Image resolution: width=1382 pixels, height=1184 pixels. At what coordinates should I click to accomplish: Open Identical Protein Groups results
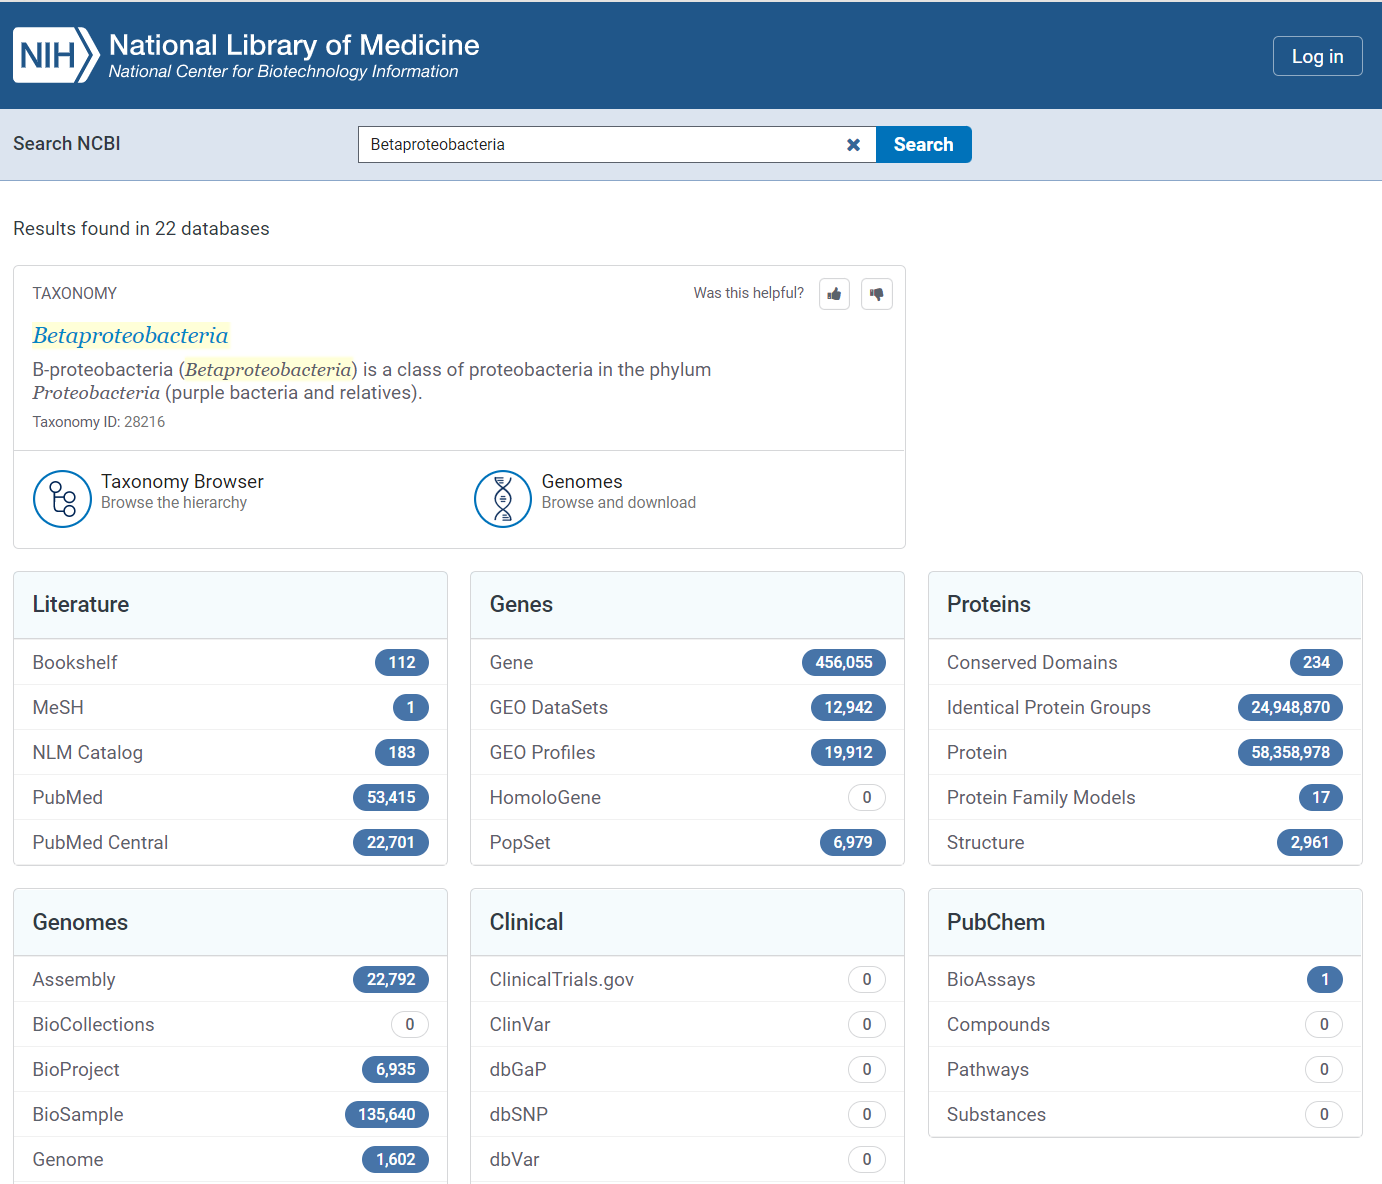click(x=1145, y=707)
